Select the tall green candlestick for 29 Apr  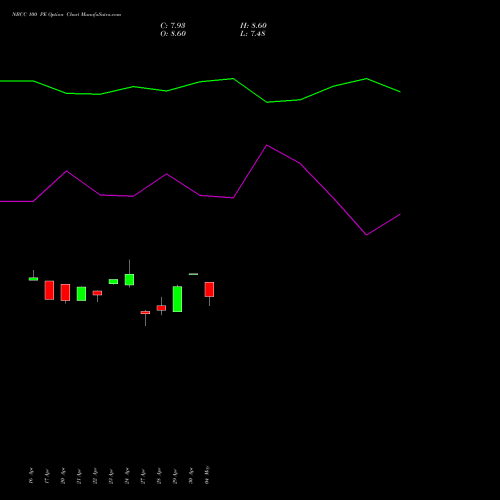coord(177,299)
